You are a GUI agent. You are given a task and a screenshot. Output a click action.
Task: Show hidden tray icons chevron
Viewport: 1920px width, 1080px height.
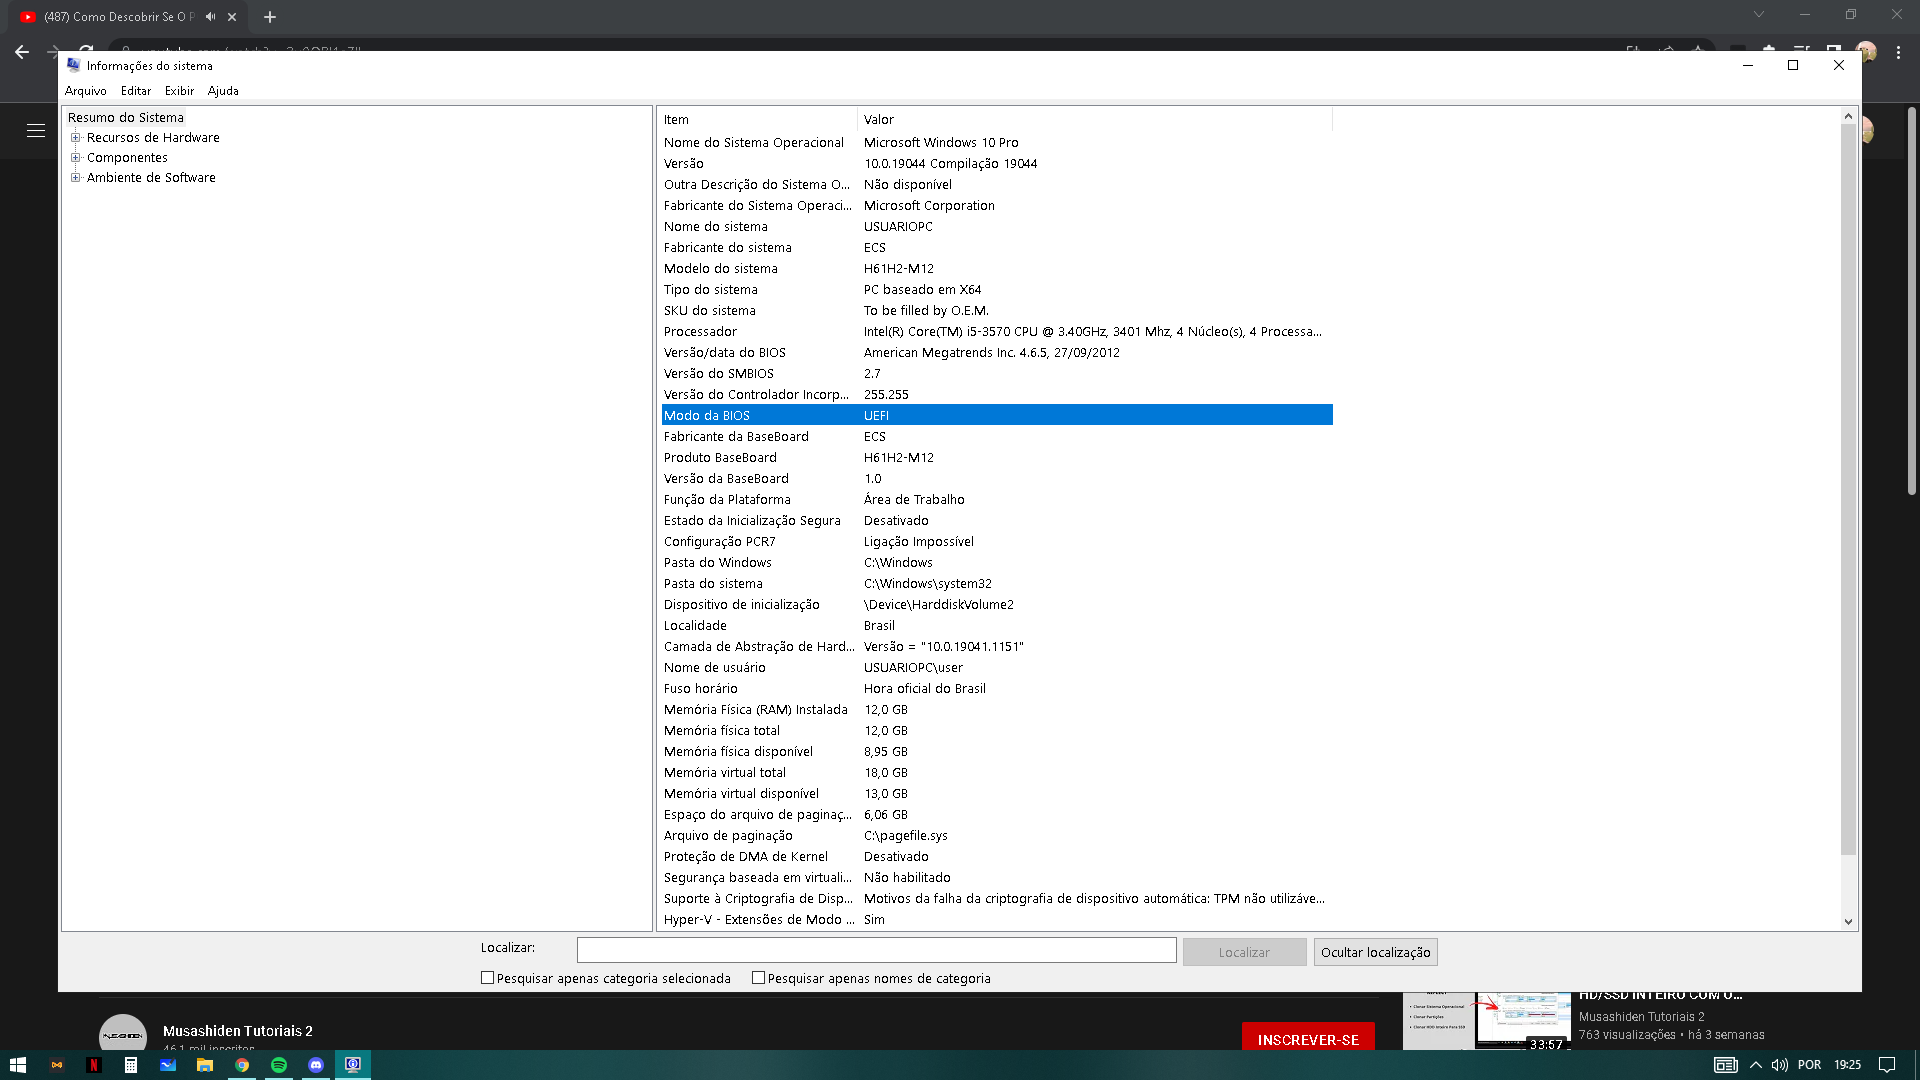click(x=1755, y=1065)
